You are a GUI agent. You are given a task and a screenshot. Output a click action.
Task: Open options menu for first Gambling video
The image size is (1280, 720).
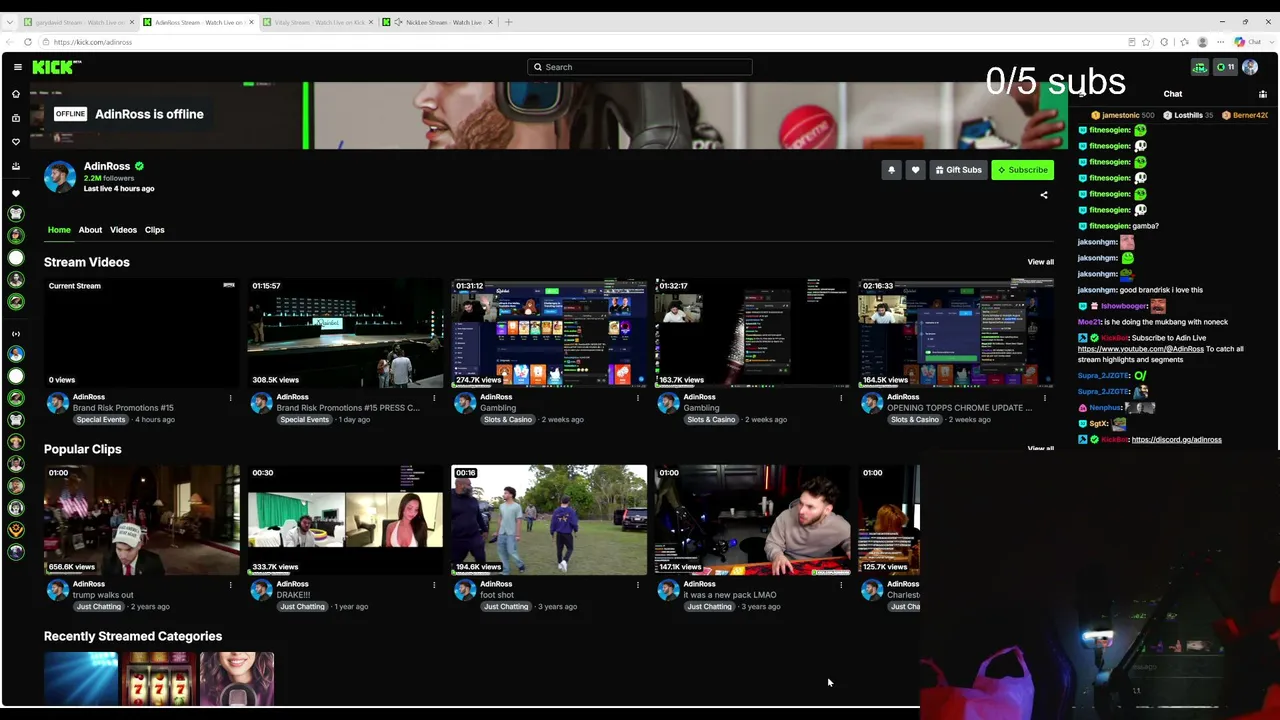[x=638, y=398]
